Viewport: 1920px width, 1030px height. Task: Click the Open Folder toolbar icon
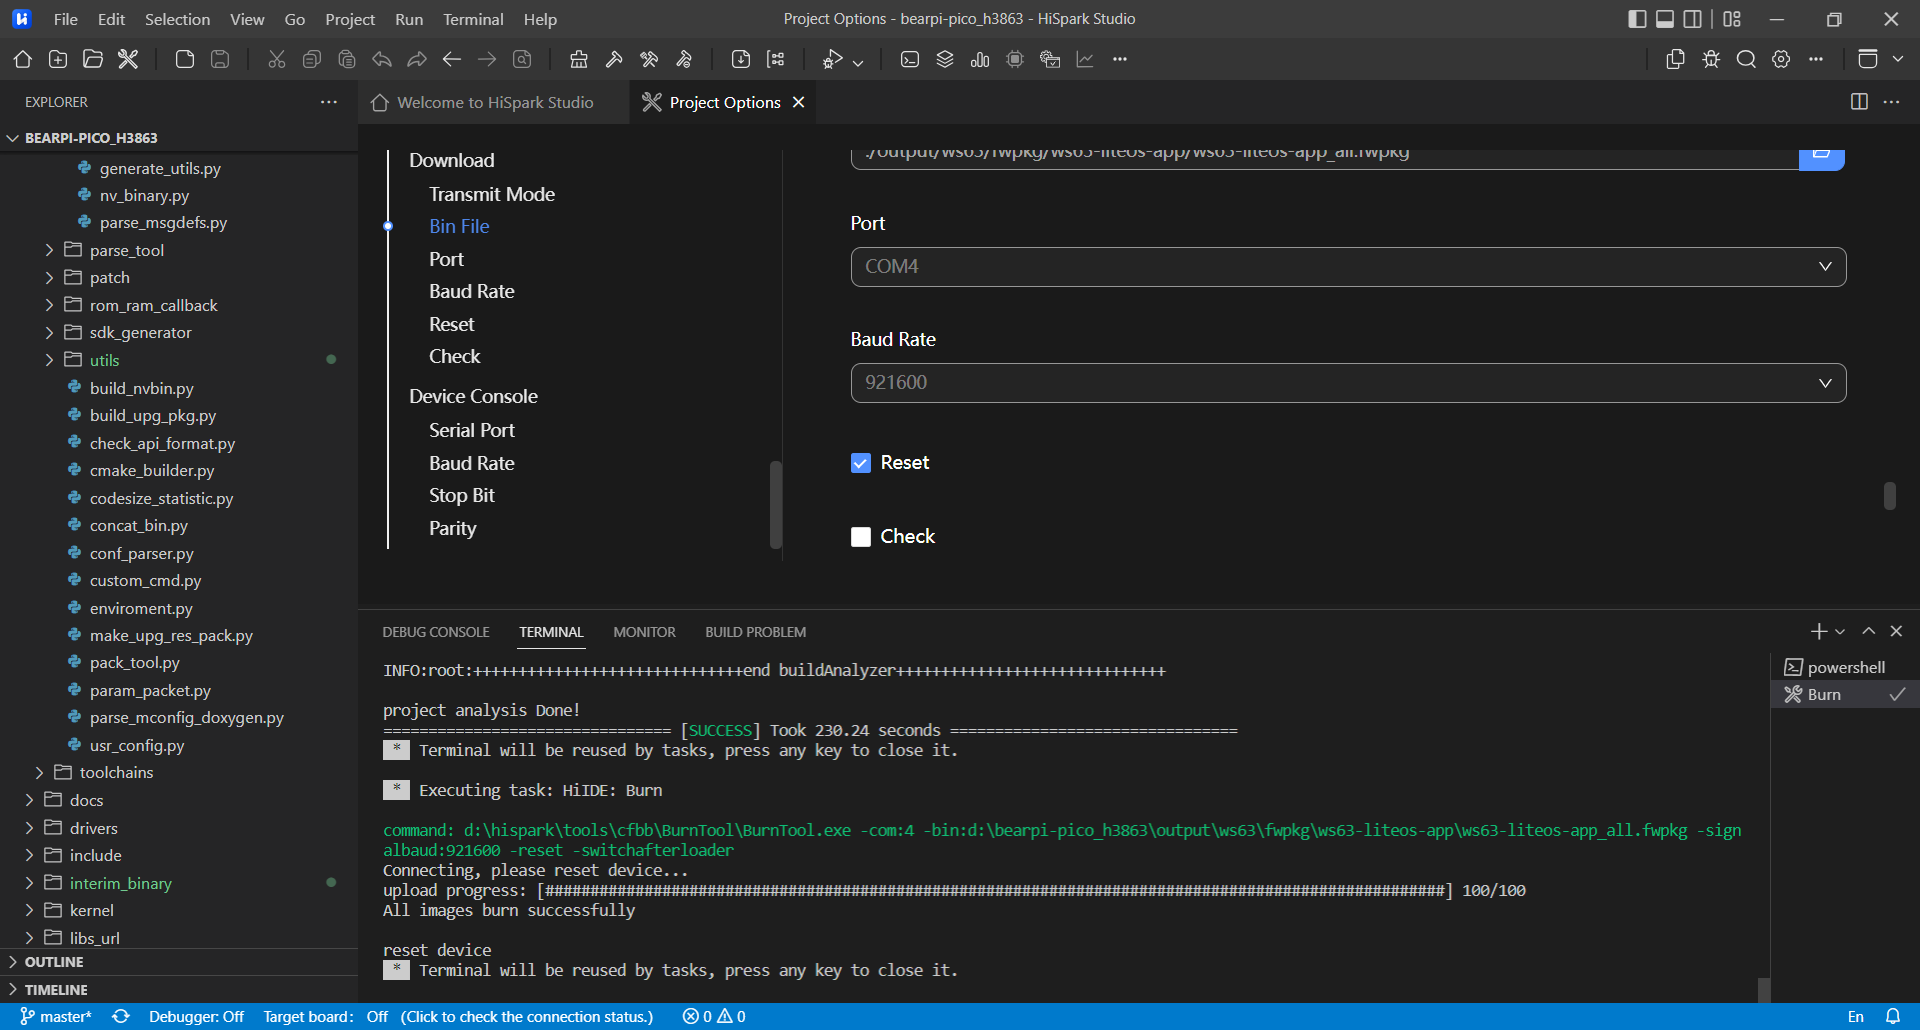click(x=93, y=60)
